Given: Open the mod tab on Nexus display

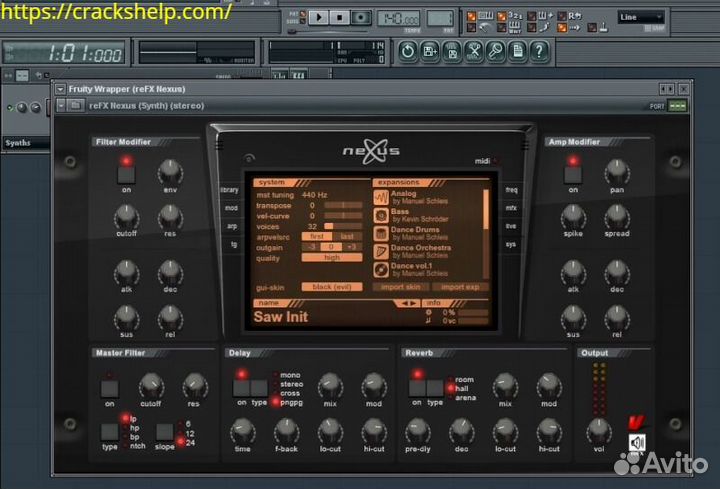Looking at the screenshot, I should pos(231,208).
